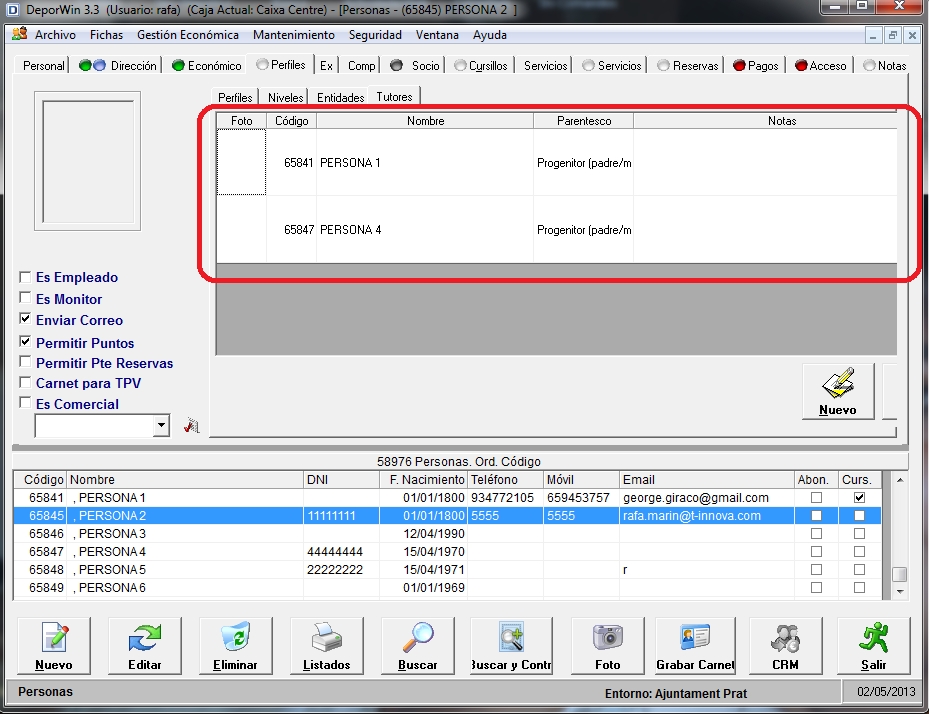Click the Parentesco column header
Image resolution: width=929 pixels, height=714 pixels.
[584, 121]
